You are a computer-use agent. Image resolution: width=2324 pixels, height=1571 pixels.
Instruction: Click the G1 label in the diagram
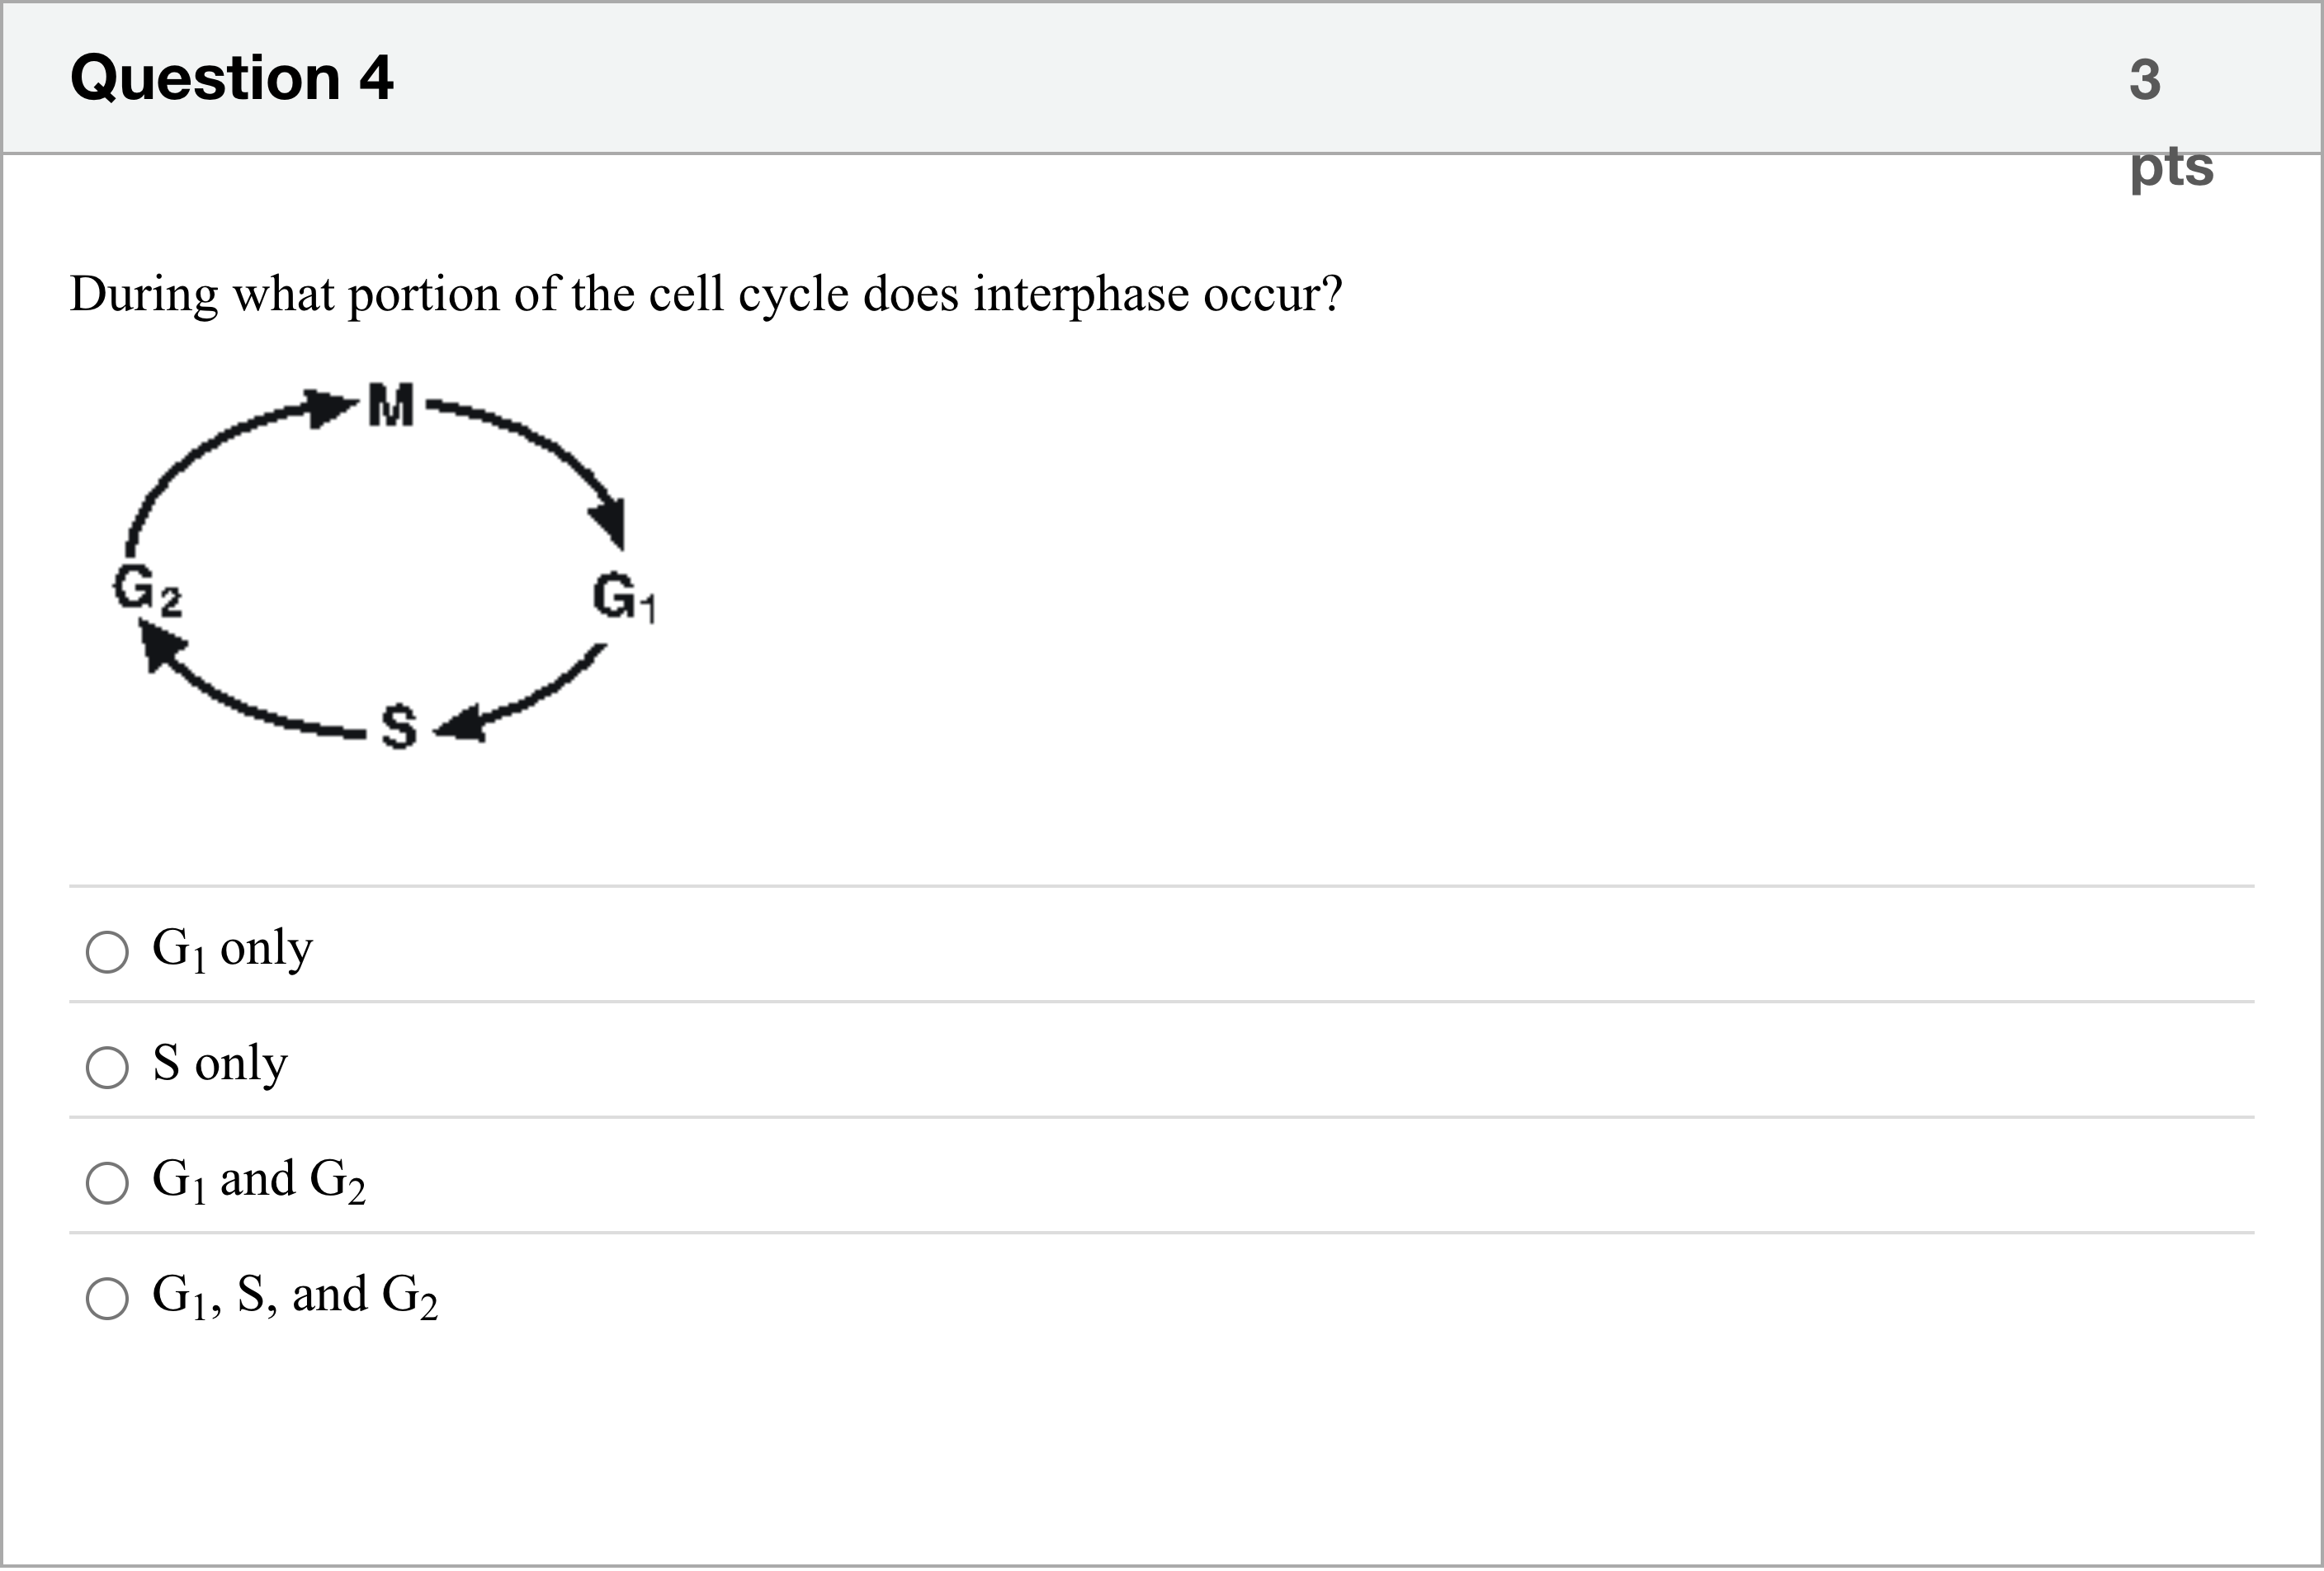pos(625,597)
